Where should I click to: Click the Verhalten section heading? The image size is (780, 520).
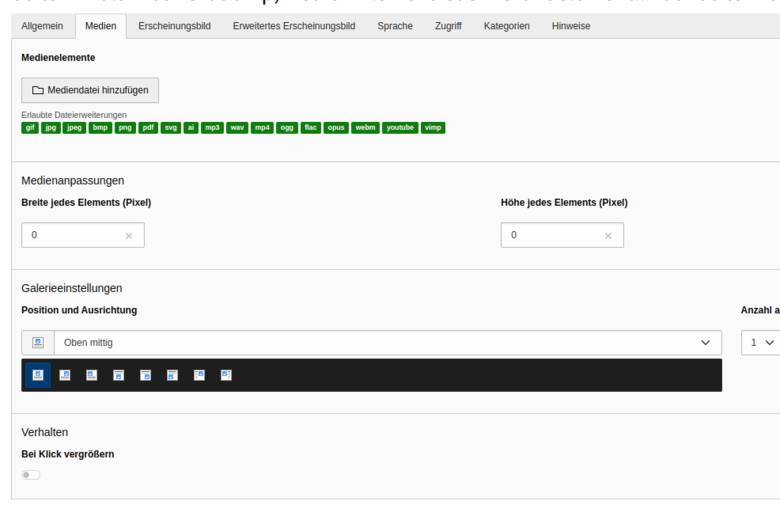pos(45,432)
